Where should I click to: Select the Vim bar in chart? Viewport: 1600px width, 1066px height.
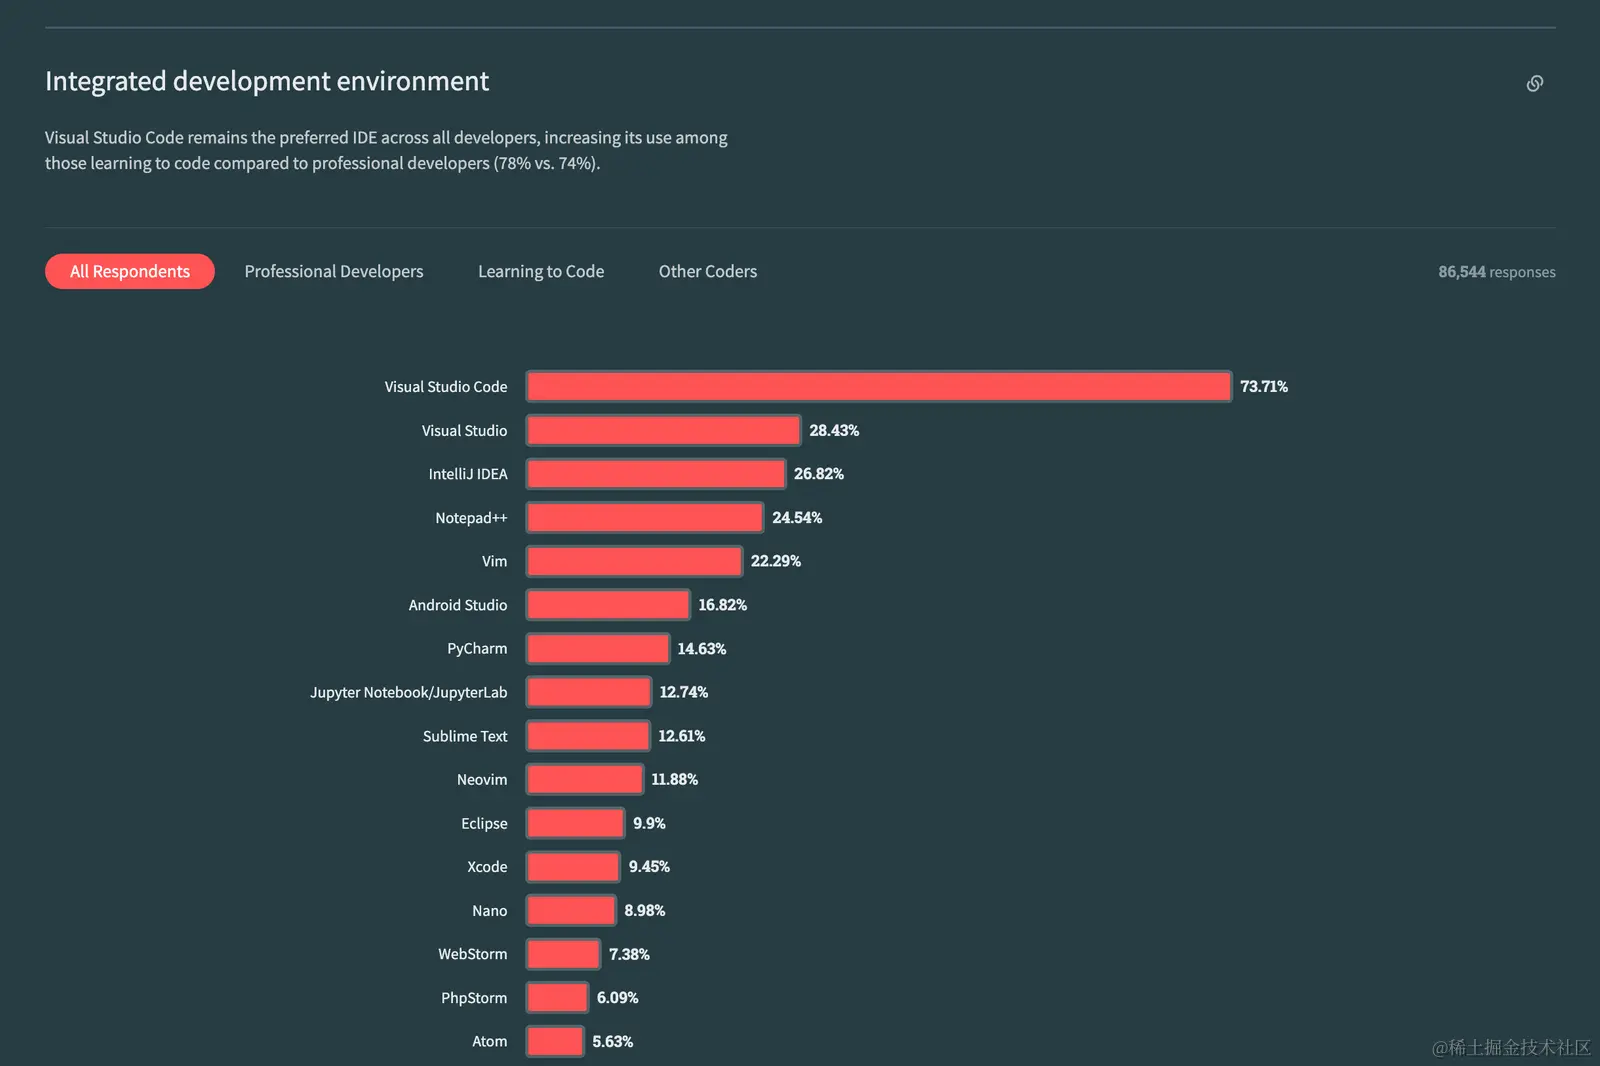[x=634, y=561]
